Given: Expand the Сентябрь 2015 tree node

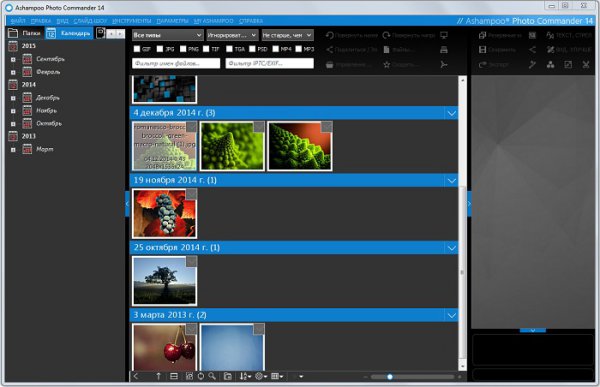Looking at the screenshot, I should (x=13, y=59).
